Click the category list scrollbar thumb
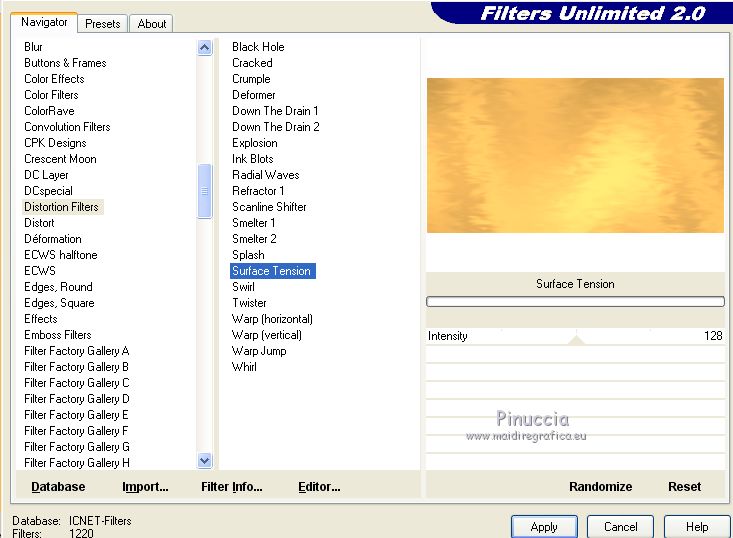 tap(204, 191)
